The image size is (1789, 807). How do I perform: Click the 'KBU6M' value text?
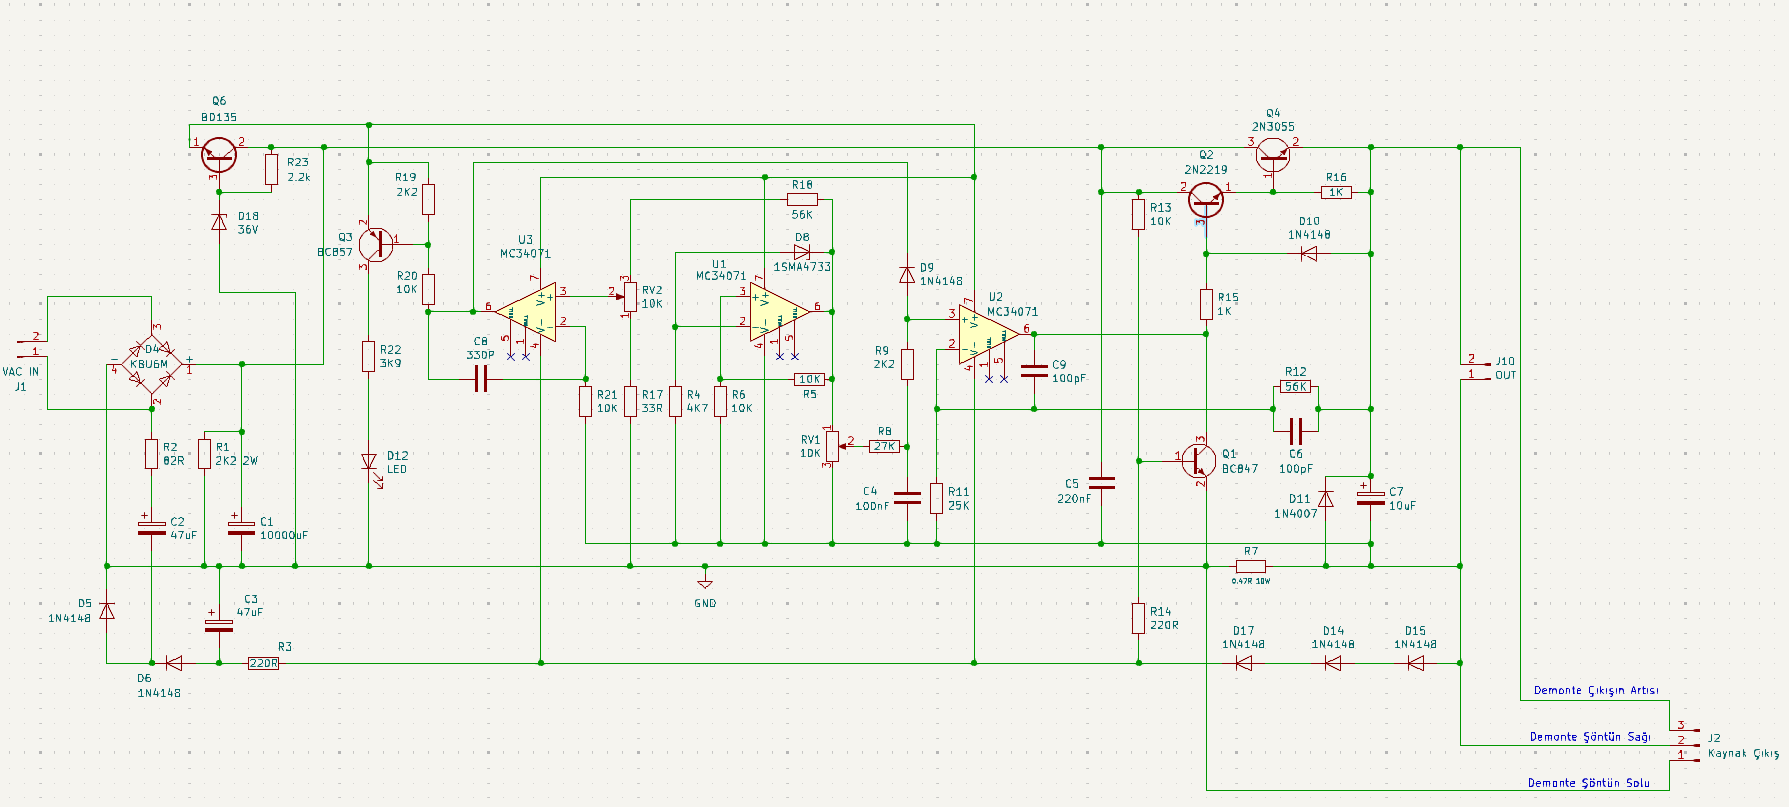click(149, 365)
